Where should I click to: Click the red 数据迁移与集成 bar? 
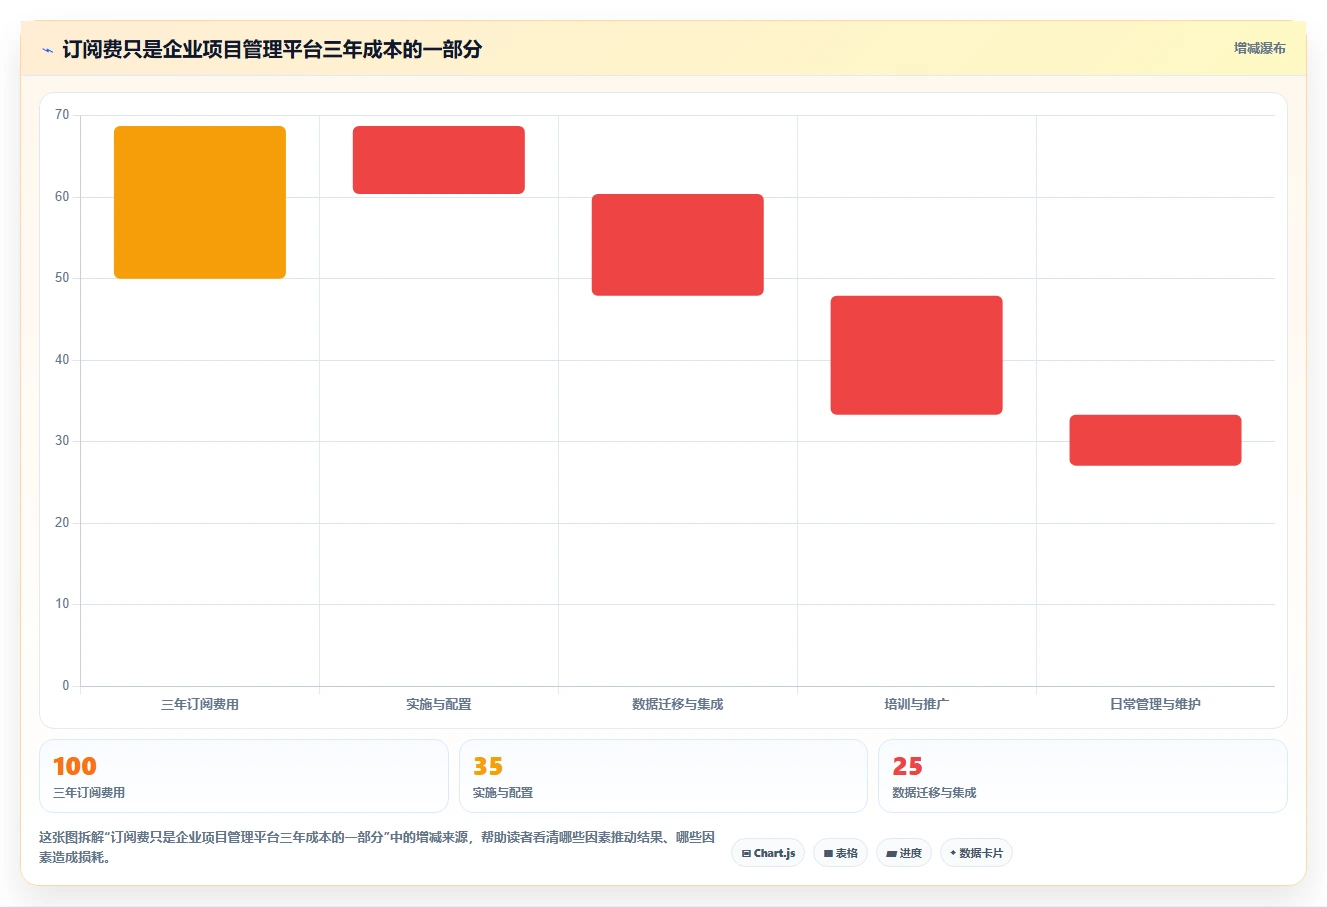pyautogui.click(x=678, y=245)
